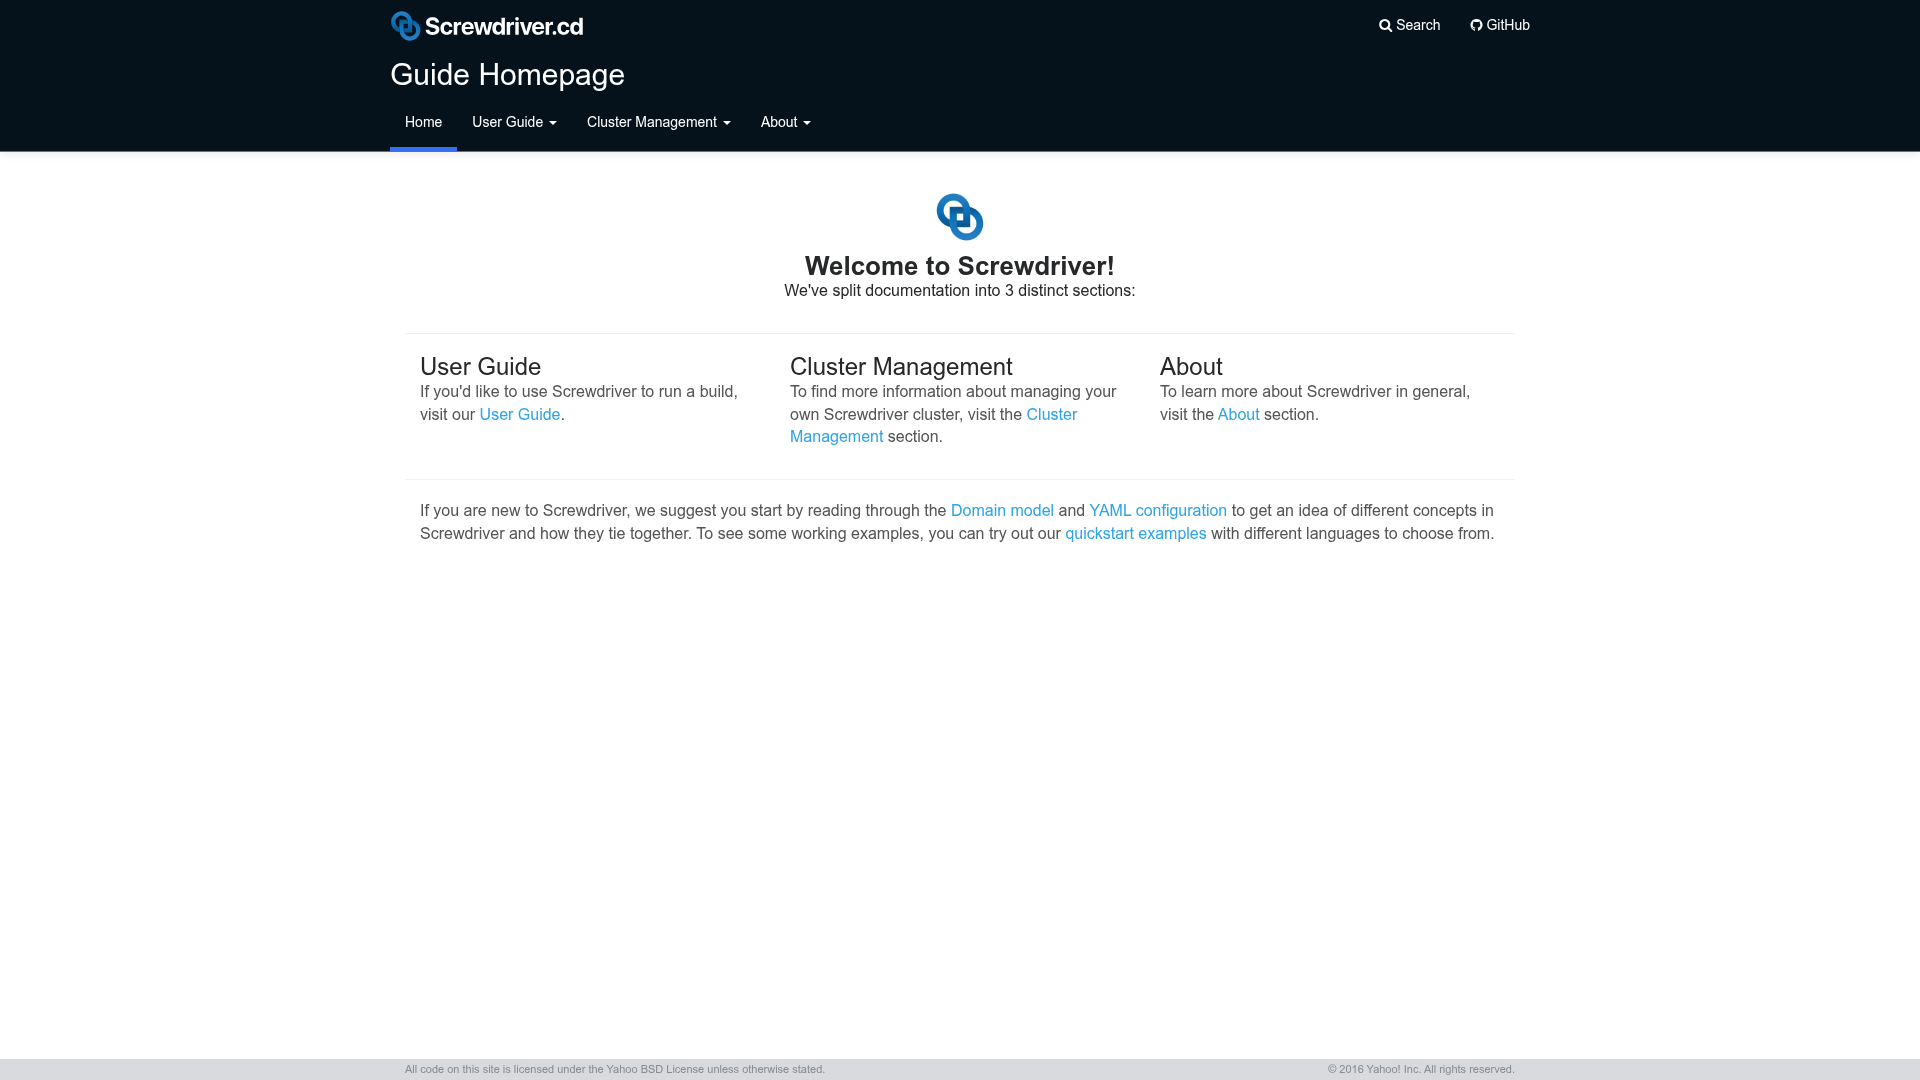
Task: Open the YAML configuration link
Action: tap(1158, 510)
